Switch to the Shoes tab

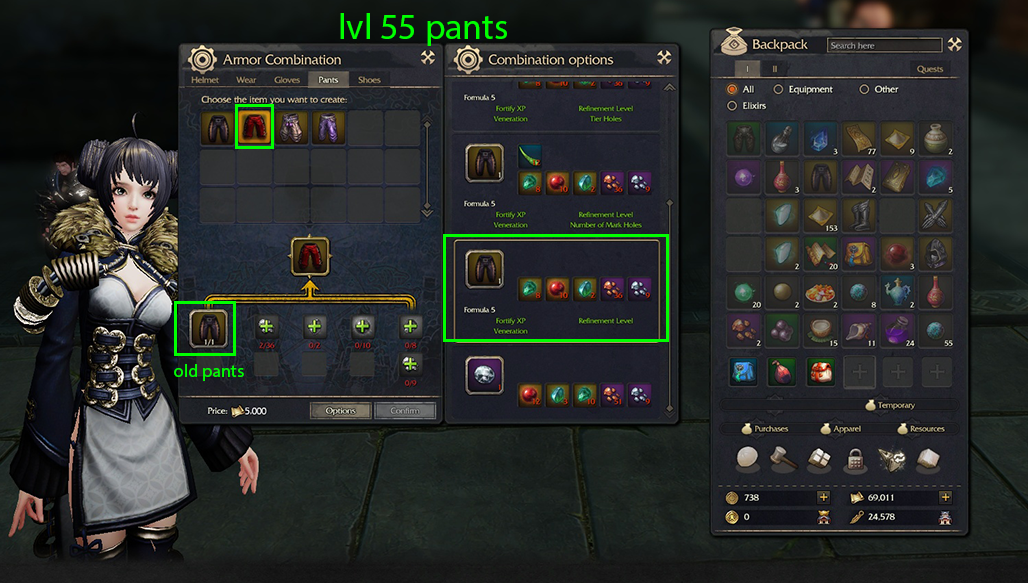point(369,80)
